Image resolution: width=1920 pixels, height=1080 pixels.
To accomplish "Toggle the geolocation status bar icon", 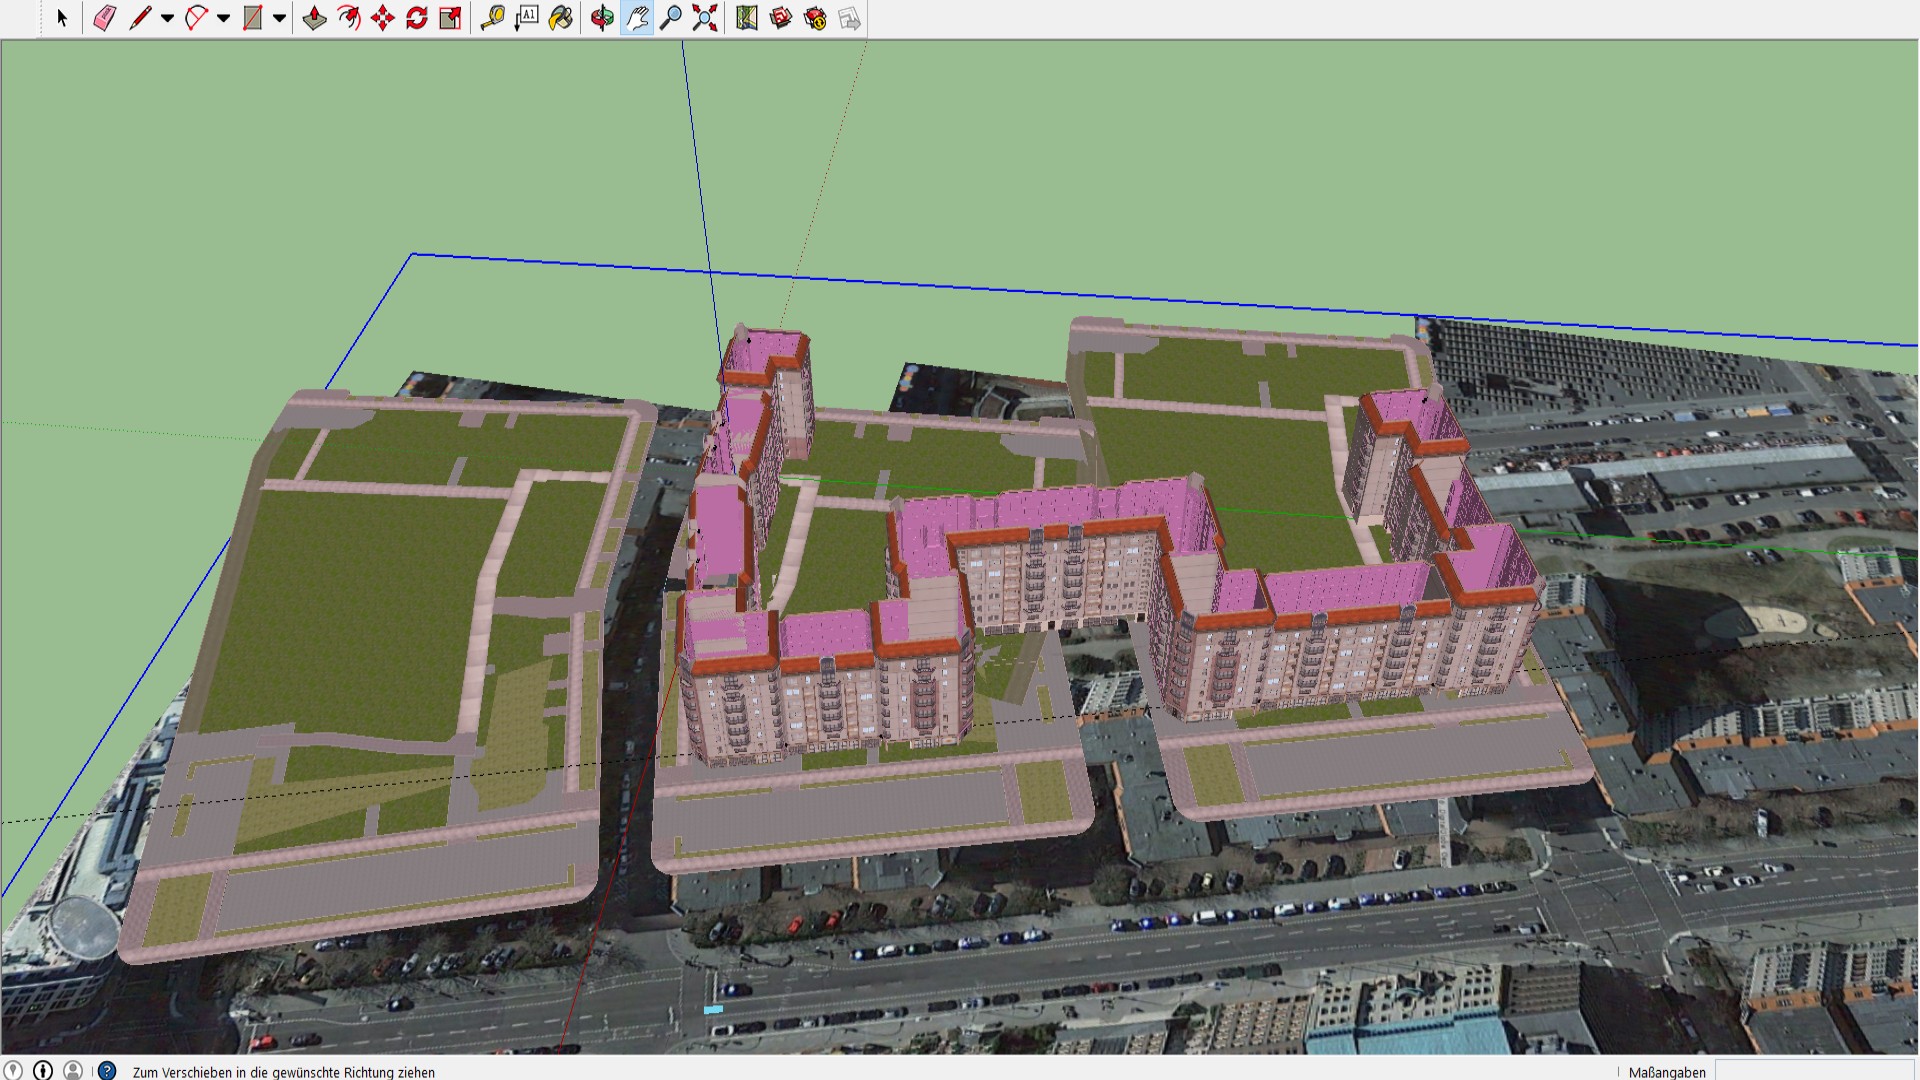I will (x=13, y=1071).
